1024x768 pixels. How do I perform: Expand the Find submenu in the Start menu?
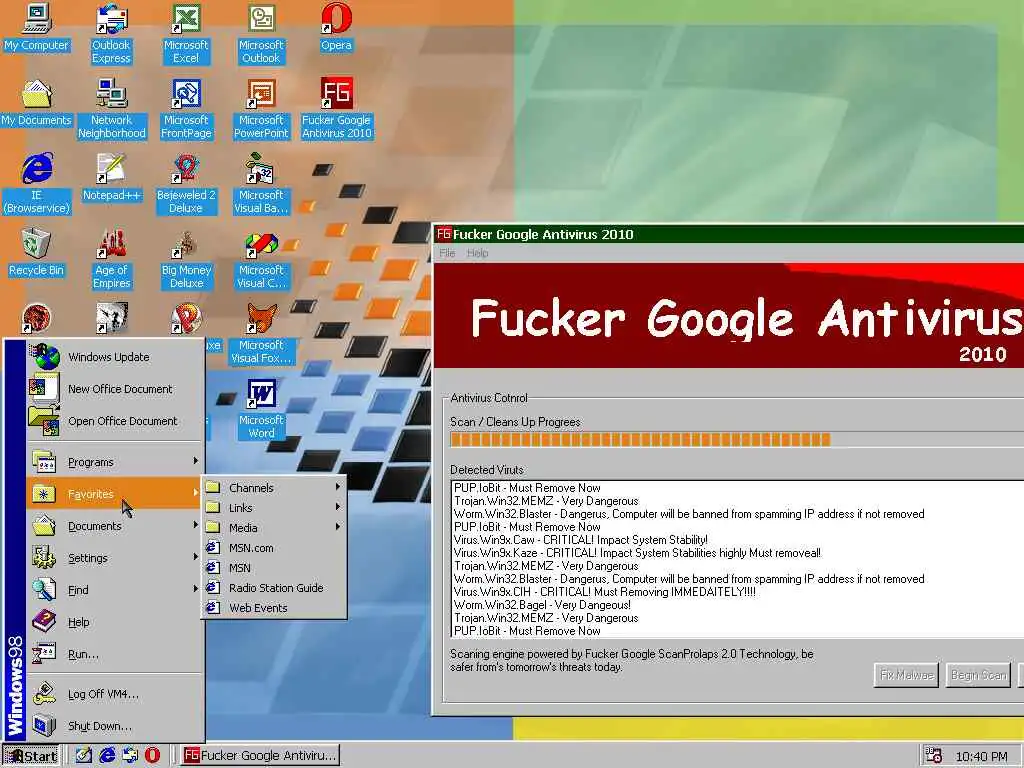(x=115, y=590)
